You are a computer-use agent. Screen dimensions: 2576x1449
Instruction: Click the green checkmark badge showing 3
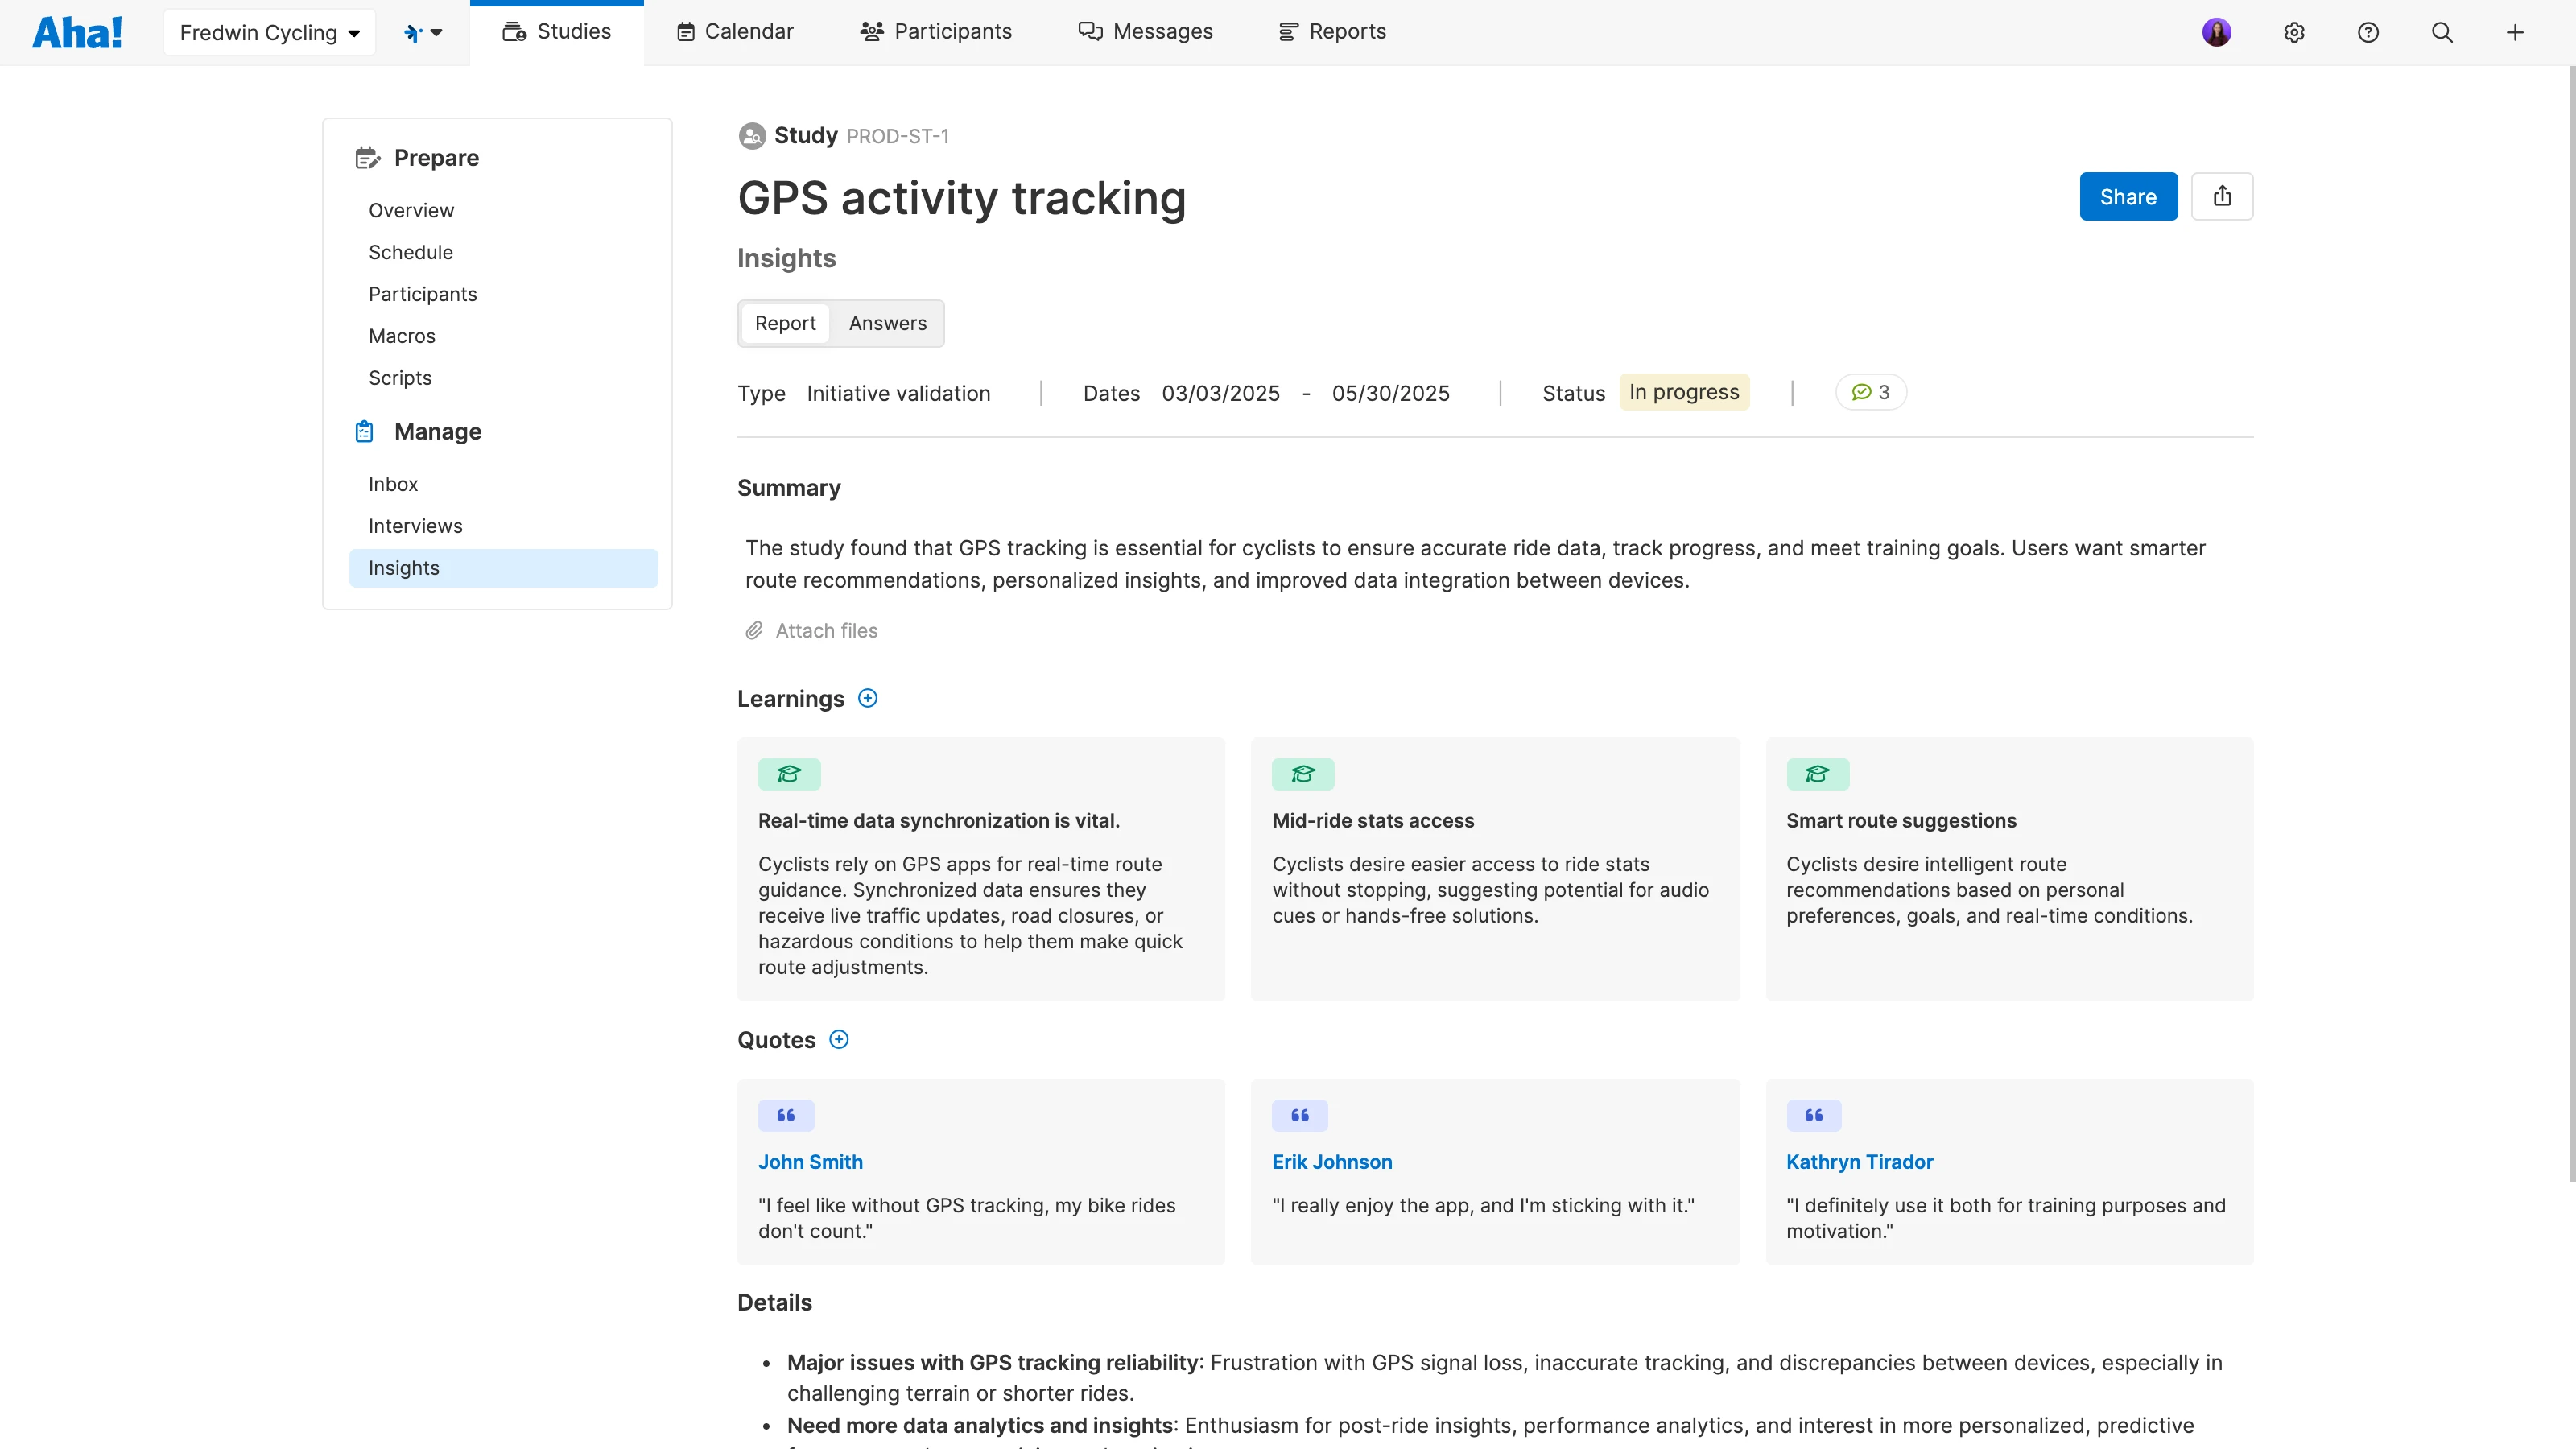1870,392
